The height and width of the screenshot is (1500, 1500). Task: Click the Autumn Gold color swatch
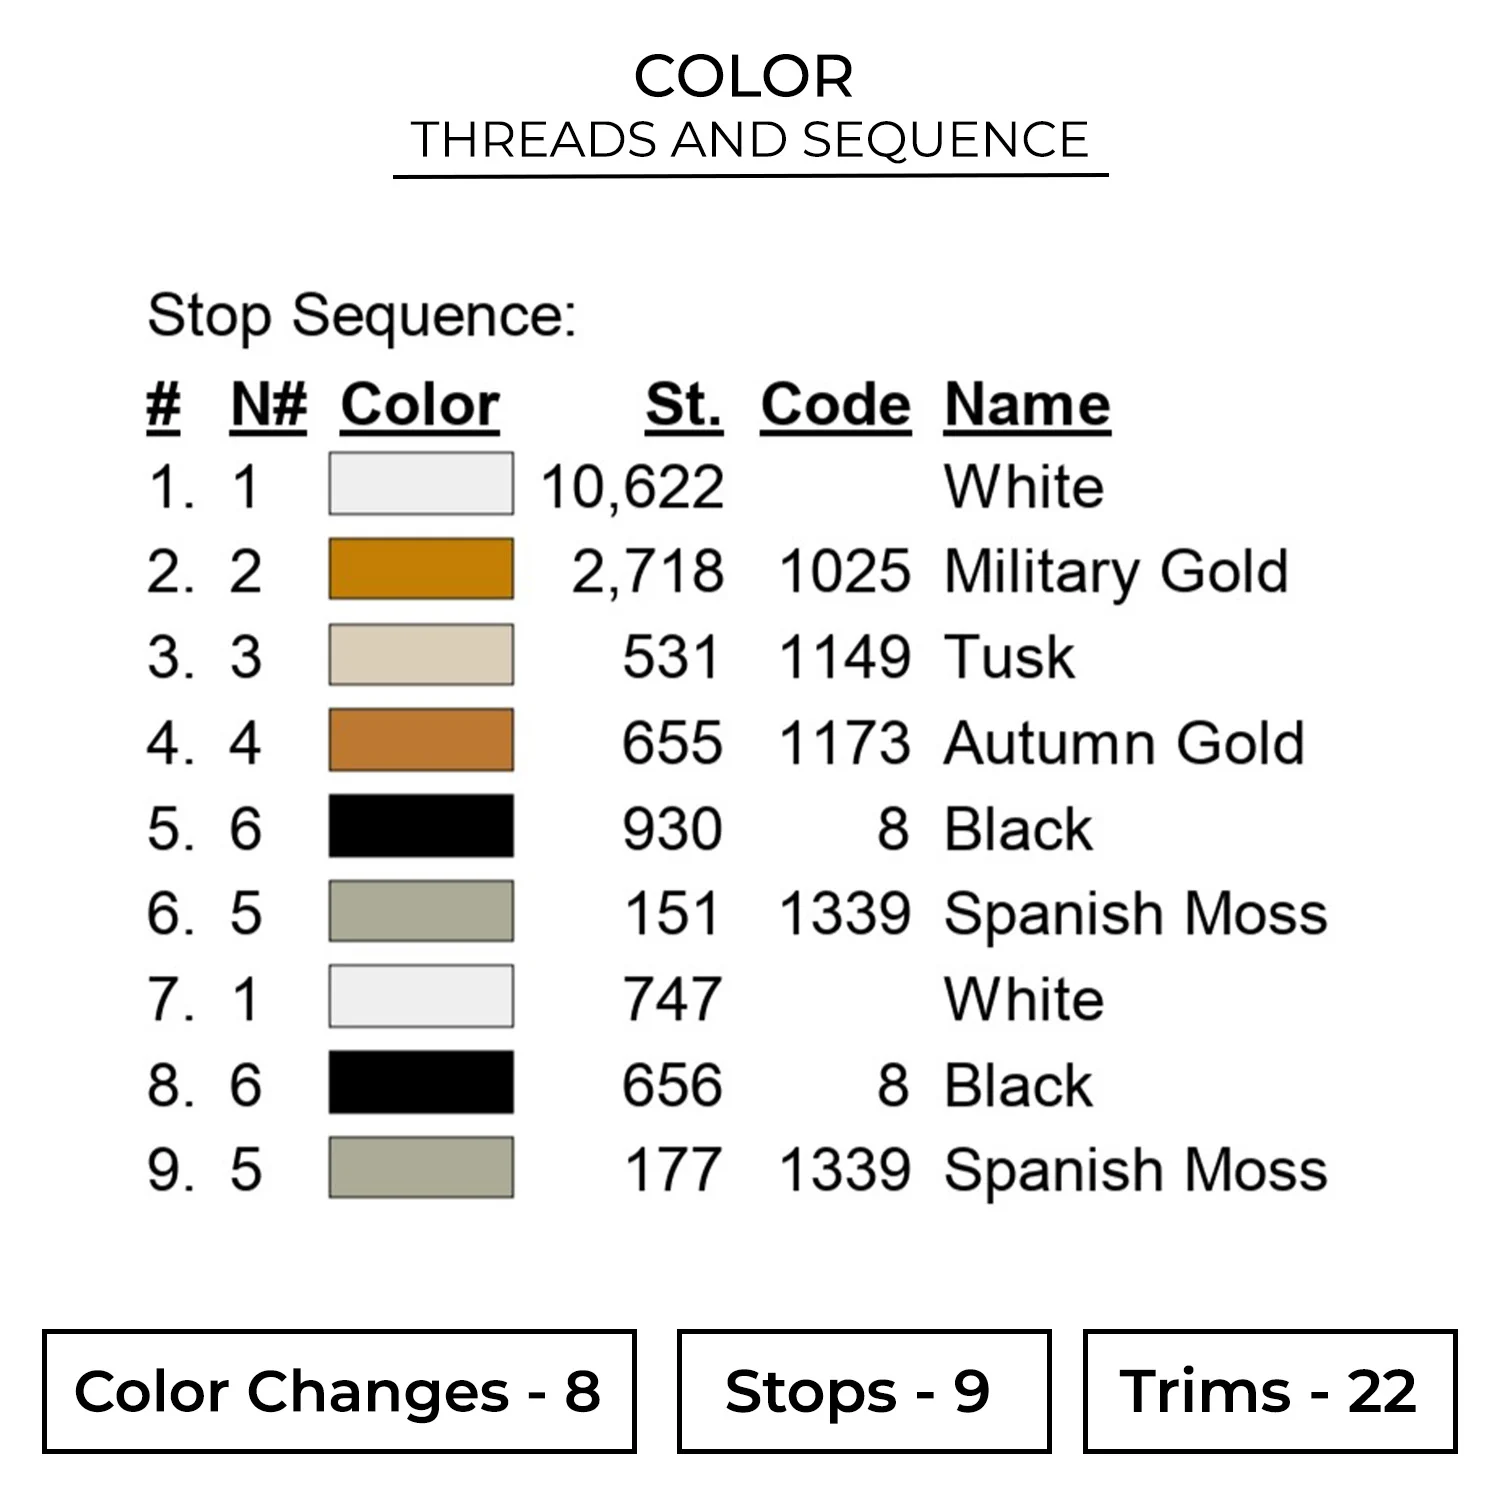(421, 740)
